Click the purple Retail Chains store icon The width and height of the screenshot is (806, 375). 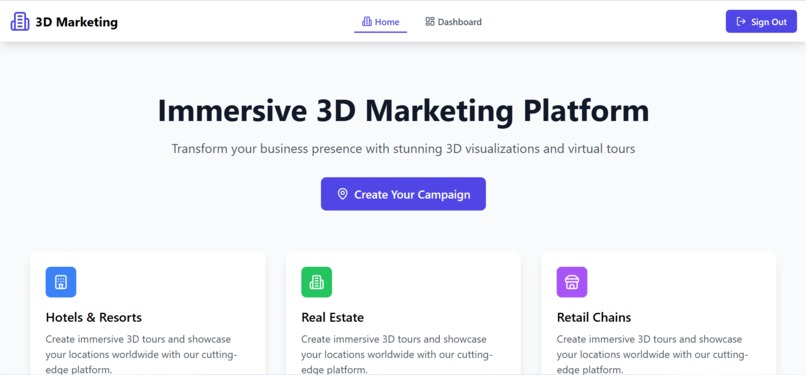coord(572,282)
